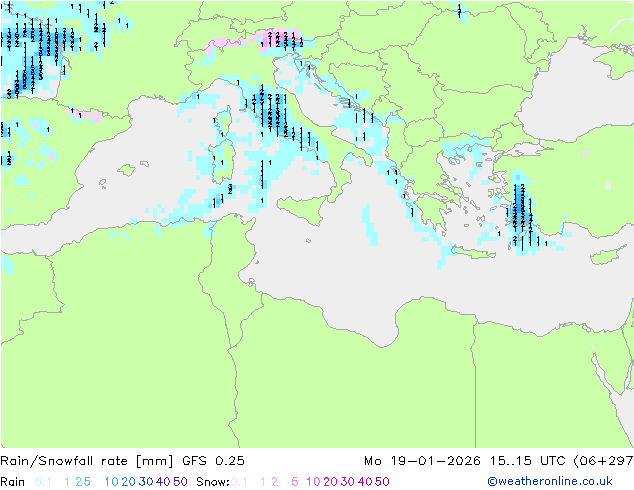634x490 pixels.
Task: Click the snow legend value 50
Action: [382, 482]
